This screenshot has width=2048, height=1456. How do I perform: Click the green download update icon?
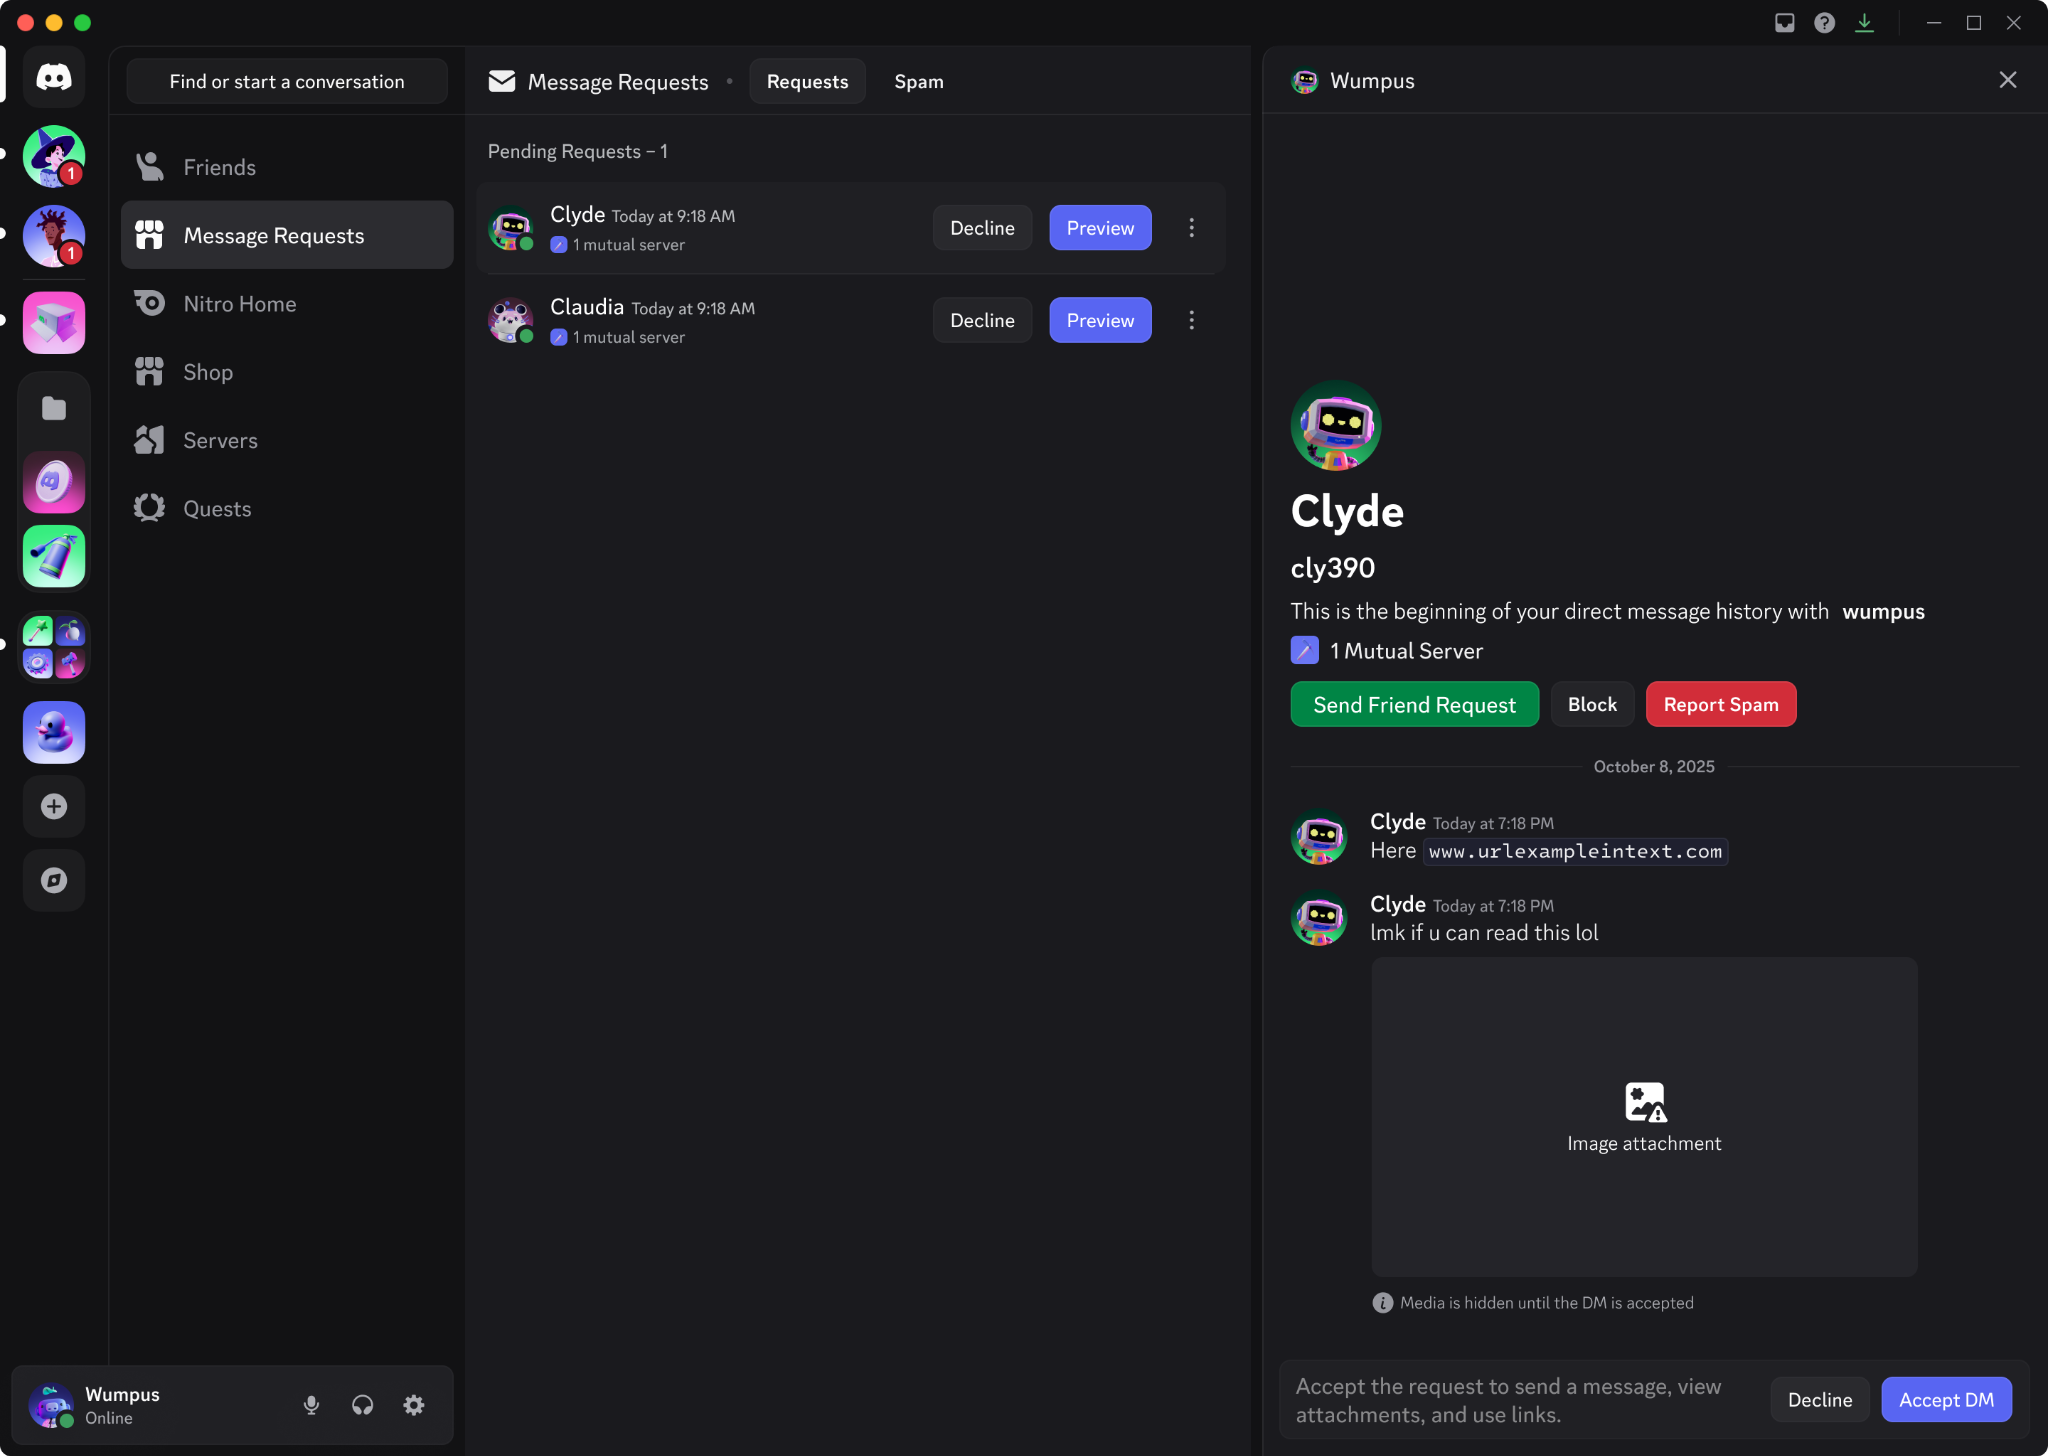point(1864,22)
